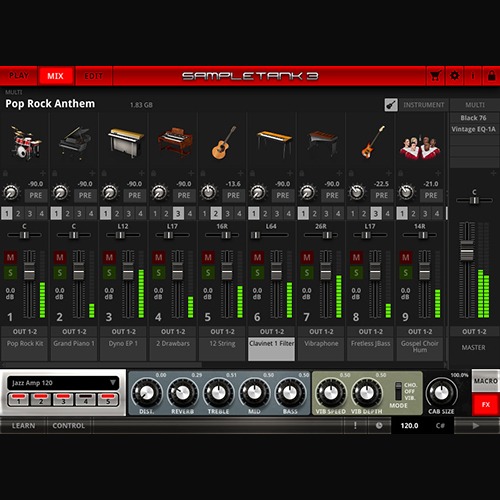The height and width of the screenshot is (500, 500).
Task: Open the Jazz Amp 120 effect dropdown
Action: 63,383
